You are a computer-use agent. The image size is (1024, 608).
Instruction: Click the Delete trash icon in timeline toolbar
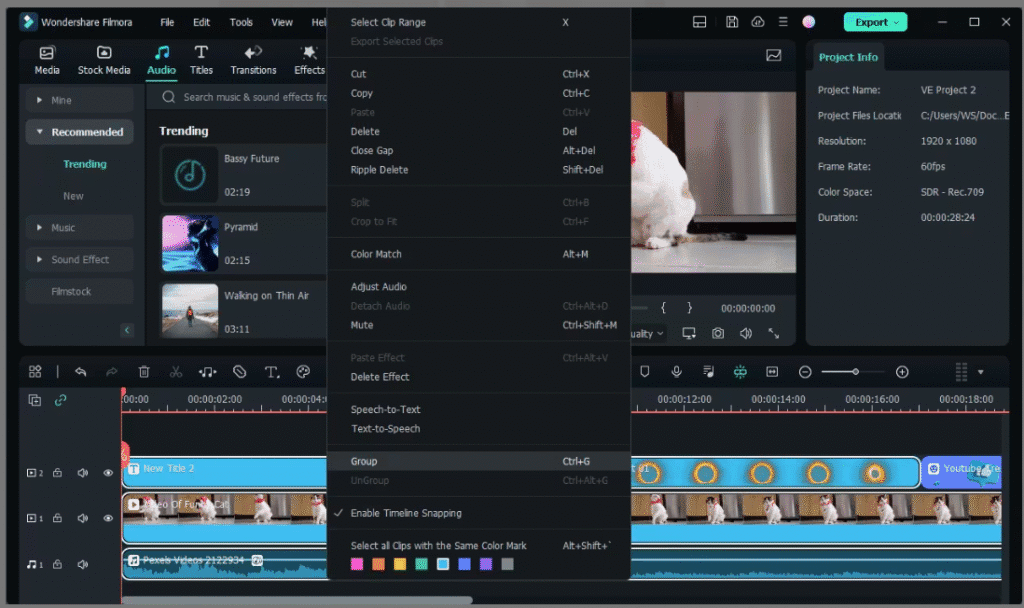[144, 372]
